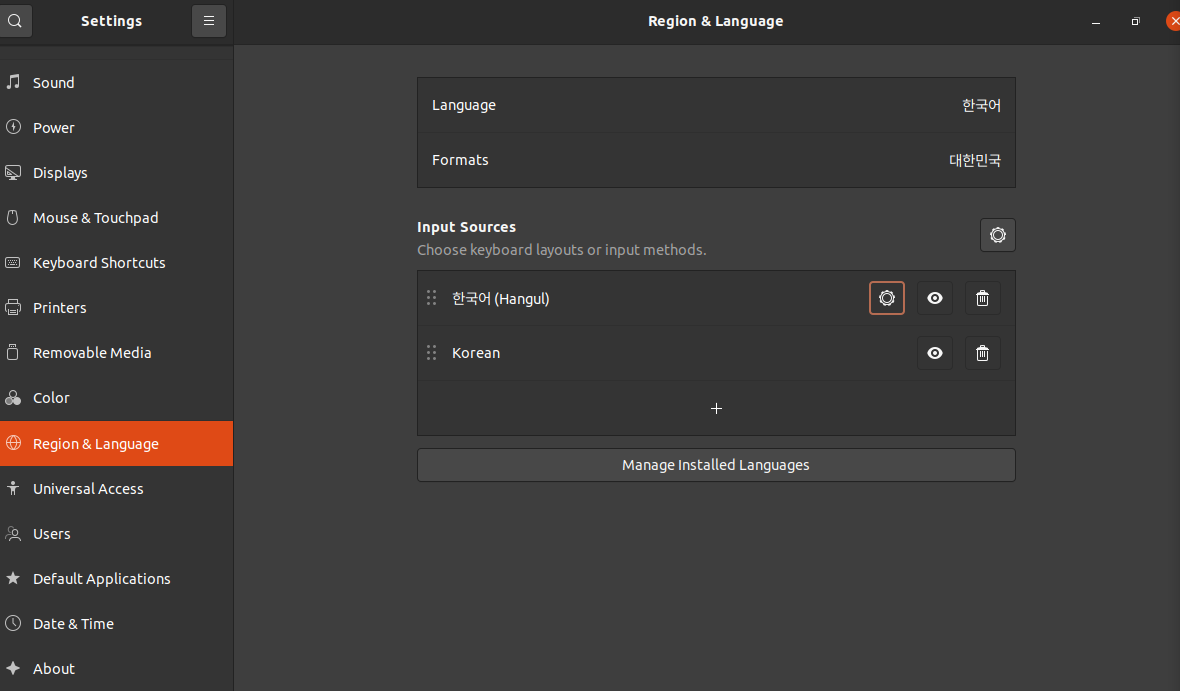Open preferences gear for 한국어 (Hangul)

coord(886,298)
